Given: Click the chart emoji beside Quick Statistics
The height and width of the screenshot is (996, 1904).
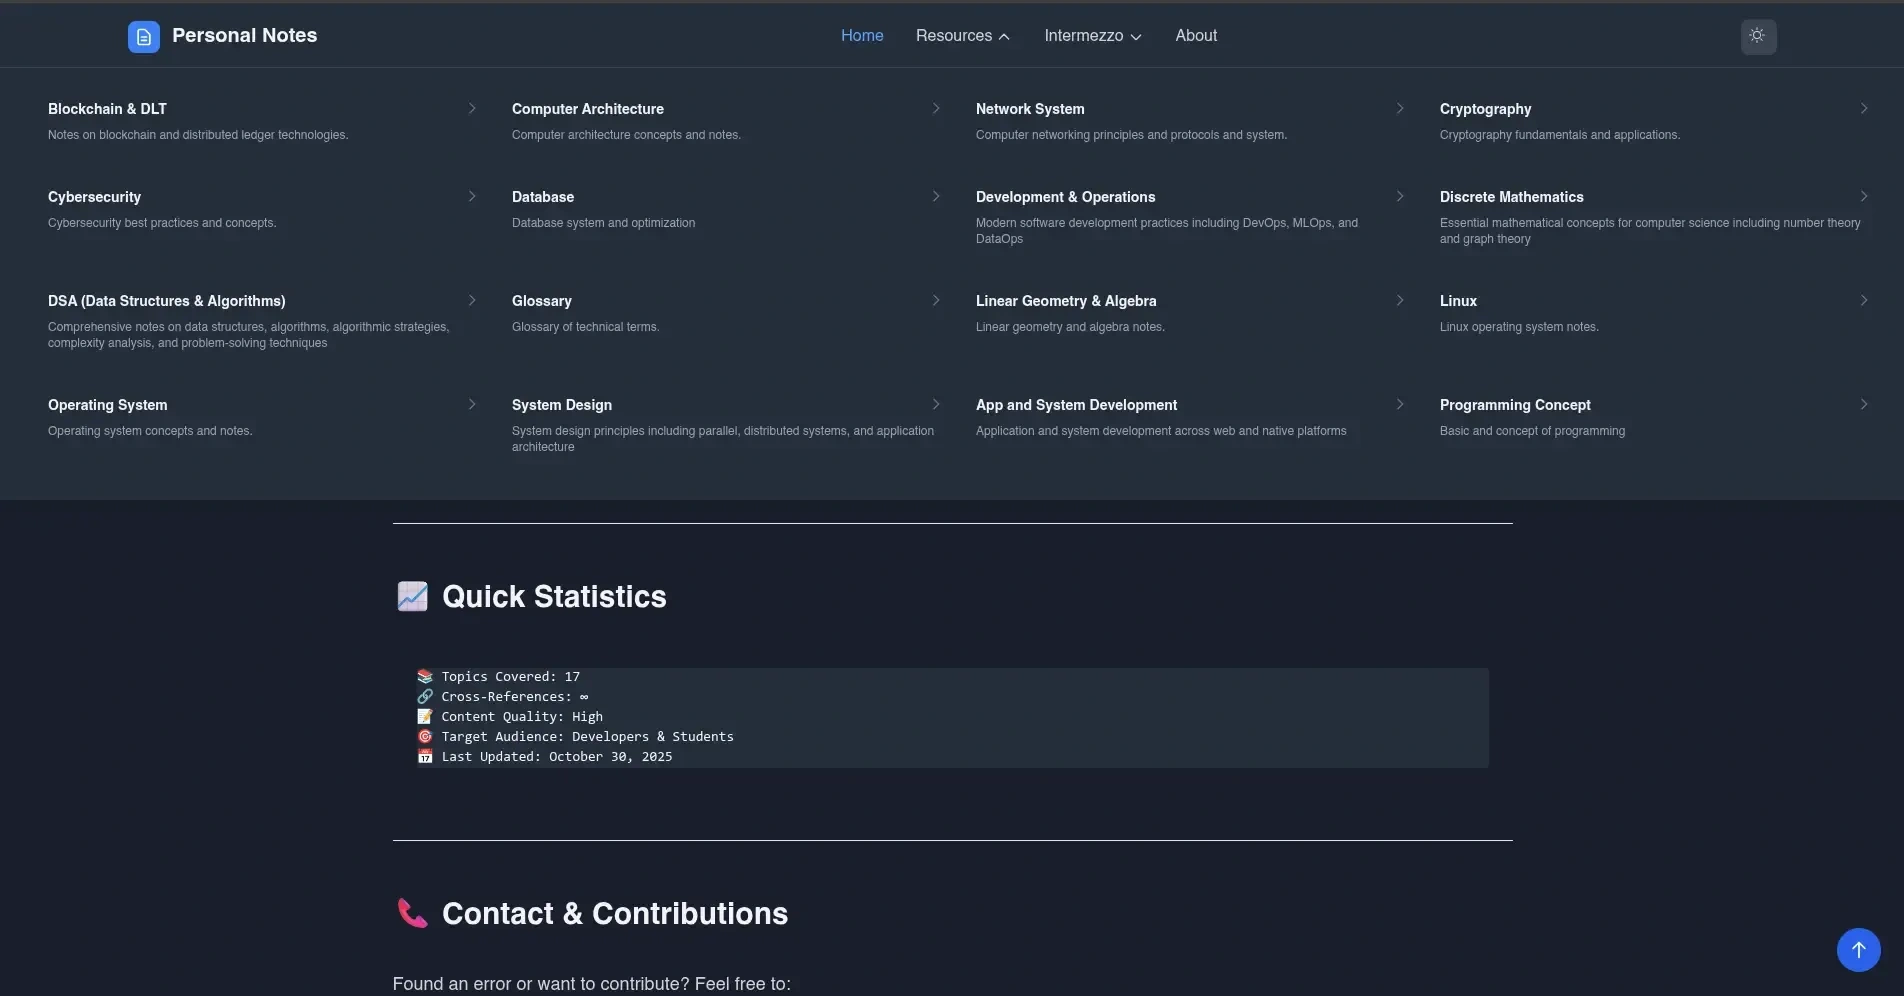Looking at the screenshot, I should click(x=412, y=597).
